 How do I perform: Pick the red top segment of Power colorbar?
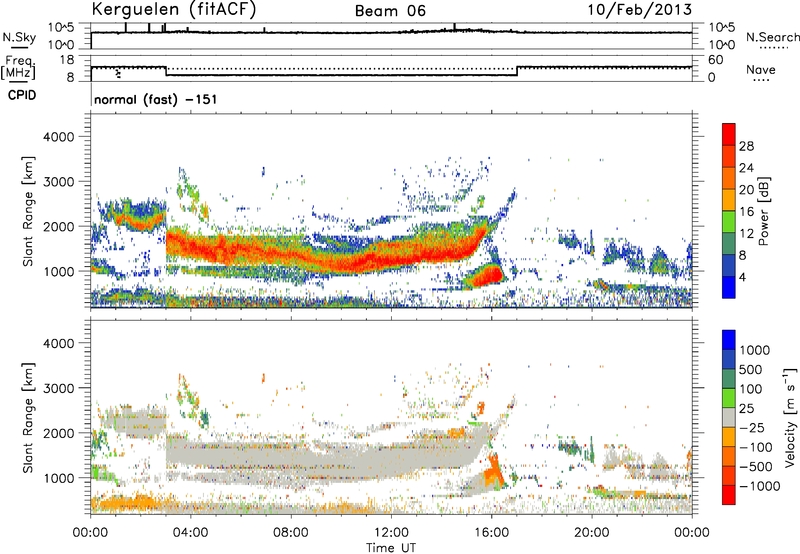729,135
